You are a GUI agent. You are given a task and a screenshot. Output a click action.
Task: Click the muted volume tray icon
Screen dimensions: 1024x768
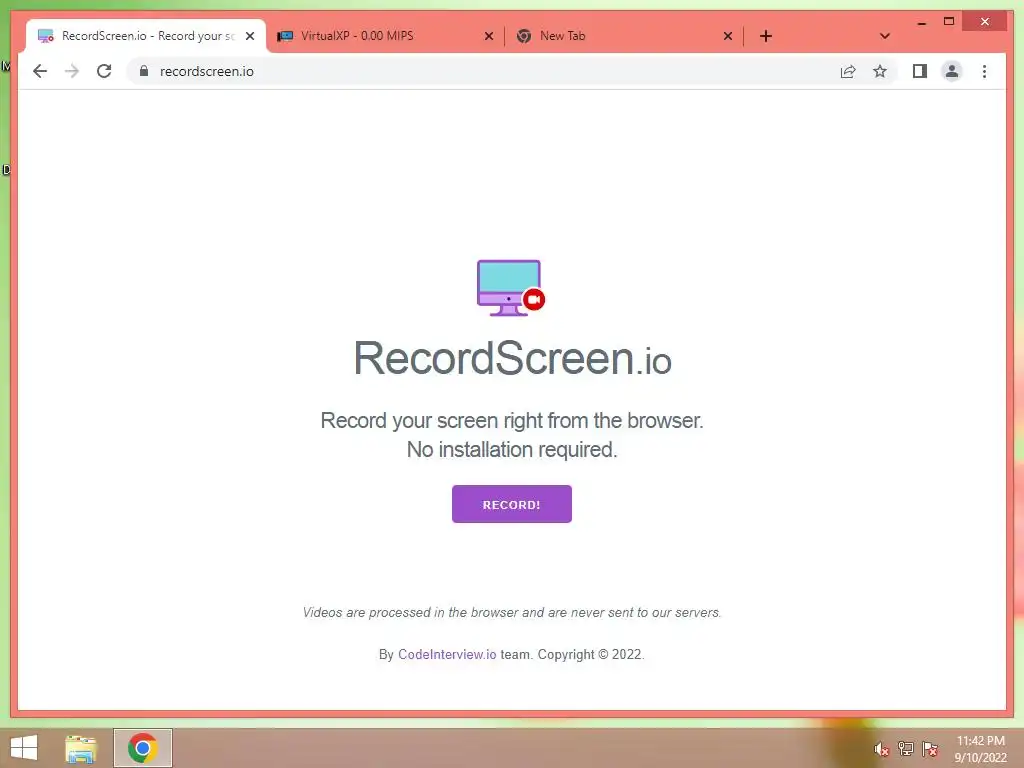(x=882, y=749)
